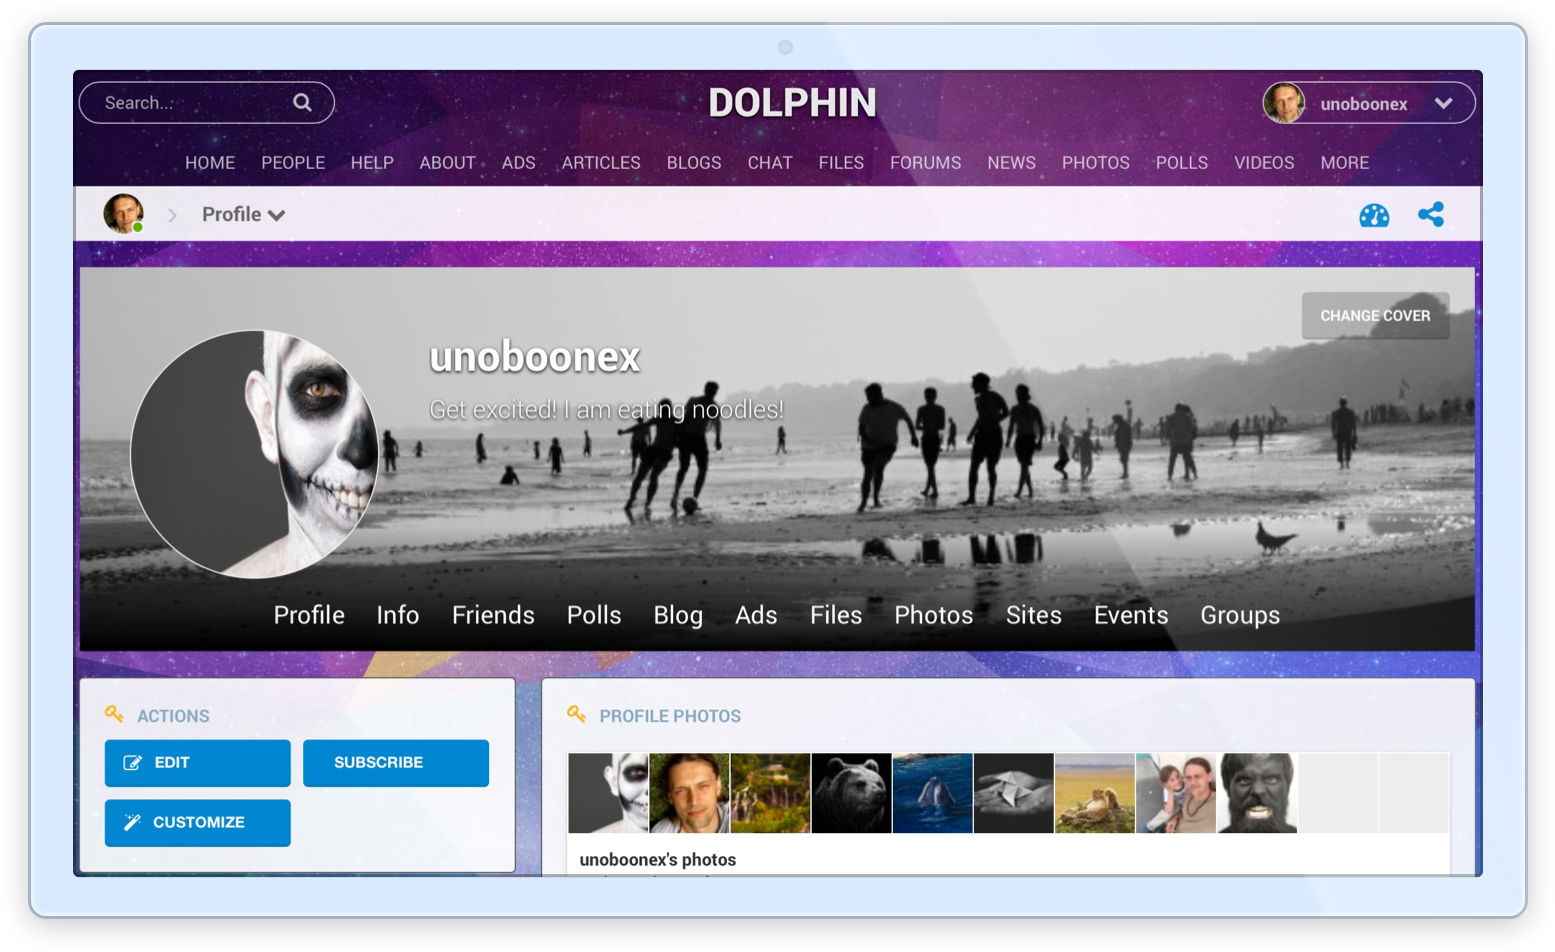
Task: Switch to the Friends profile tab
Action: click(492, 615)
